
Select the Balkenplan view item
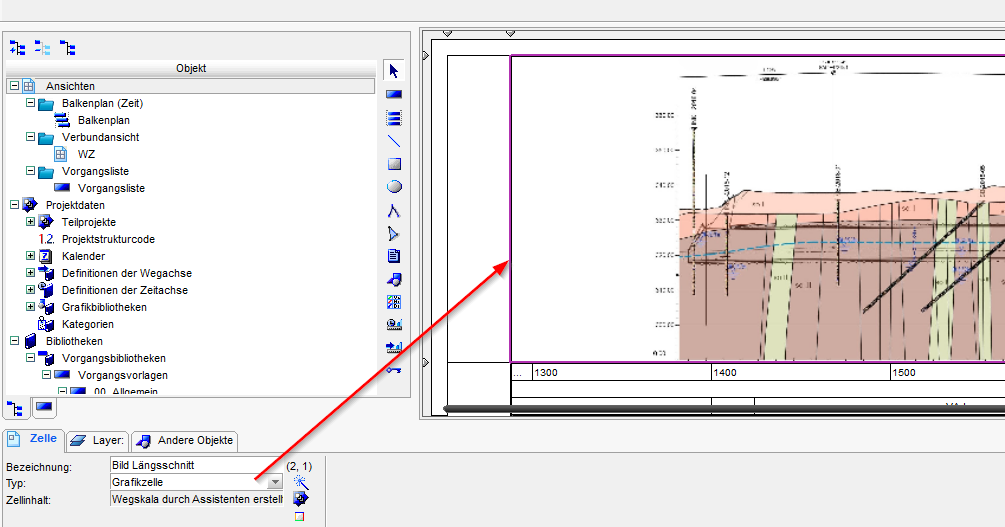(104, 120)
